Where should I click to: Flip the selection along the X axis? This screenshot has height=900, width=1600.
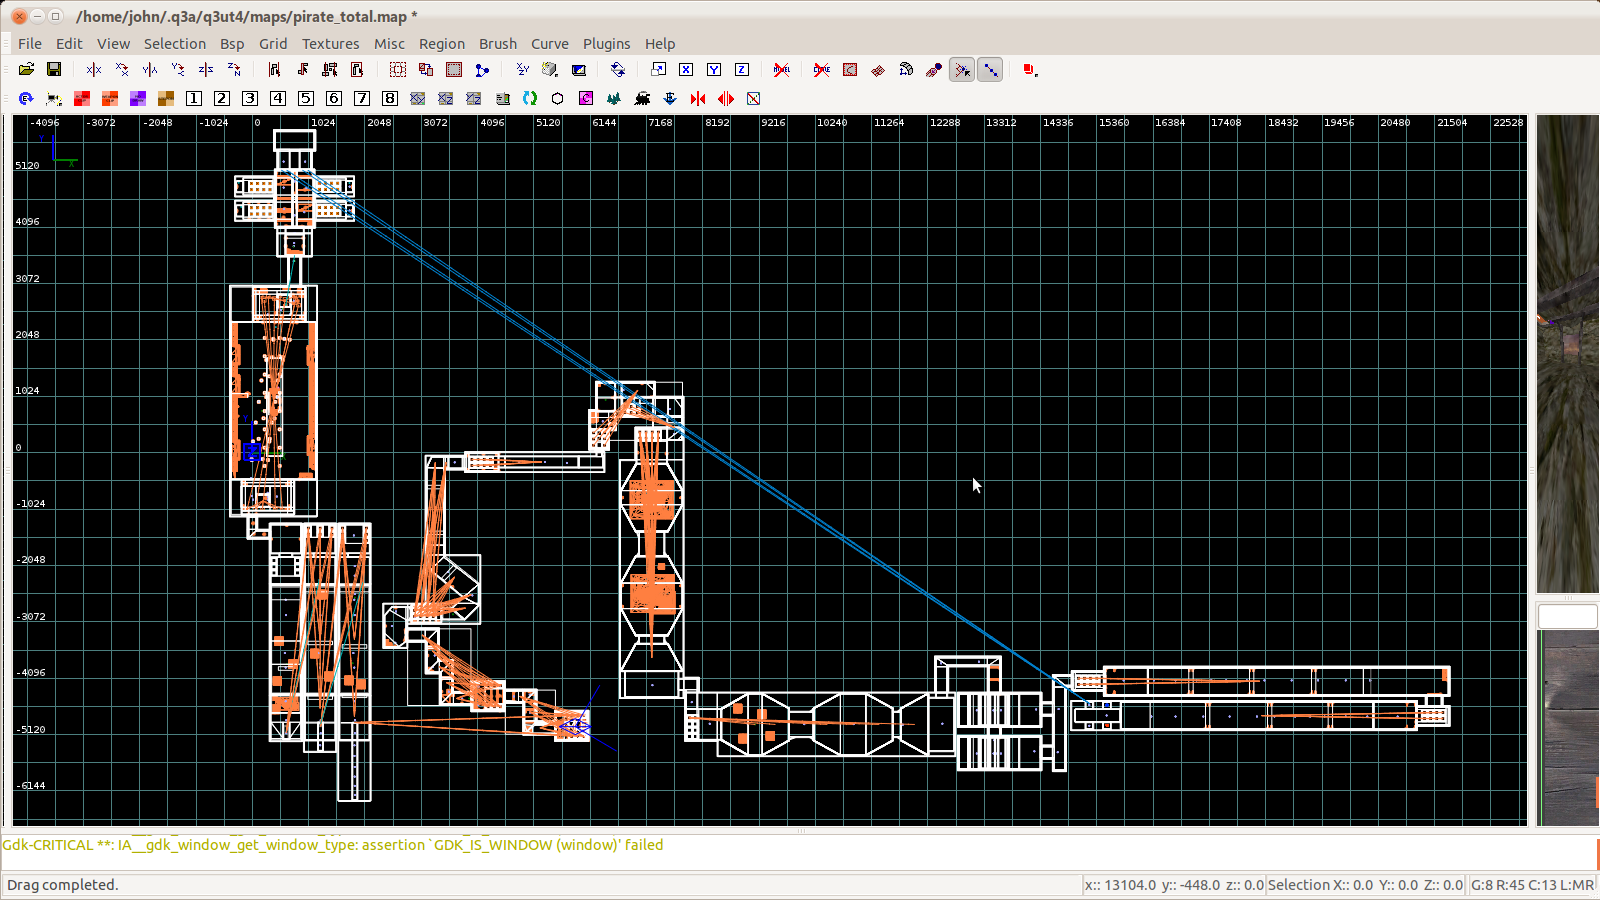94,70
